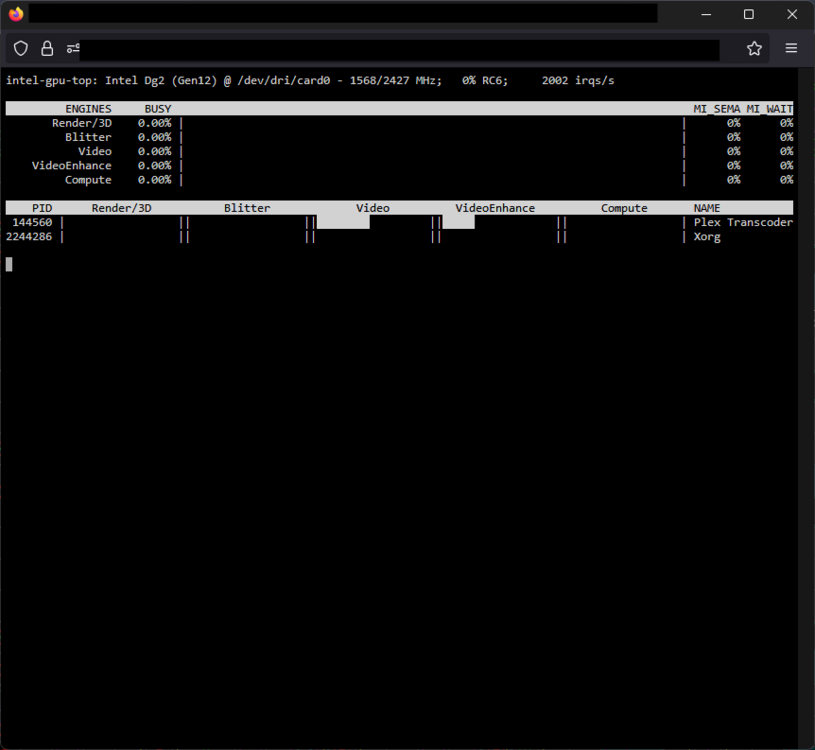This screenshot has width=815, height=750.
Task: Click PID 144560 in the process list
Action: (32, 222)
